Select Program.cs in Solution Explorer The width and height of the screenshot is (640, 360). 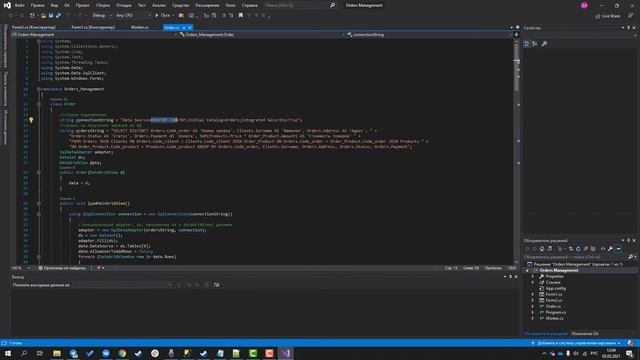coord(555,312)
